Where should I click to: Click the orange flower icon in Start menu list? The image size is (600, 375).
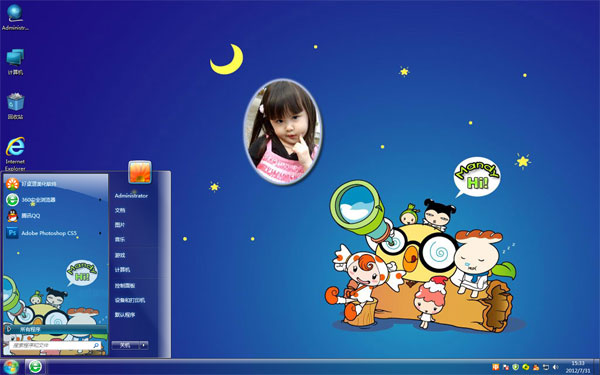(12, 184)
